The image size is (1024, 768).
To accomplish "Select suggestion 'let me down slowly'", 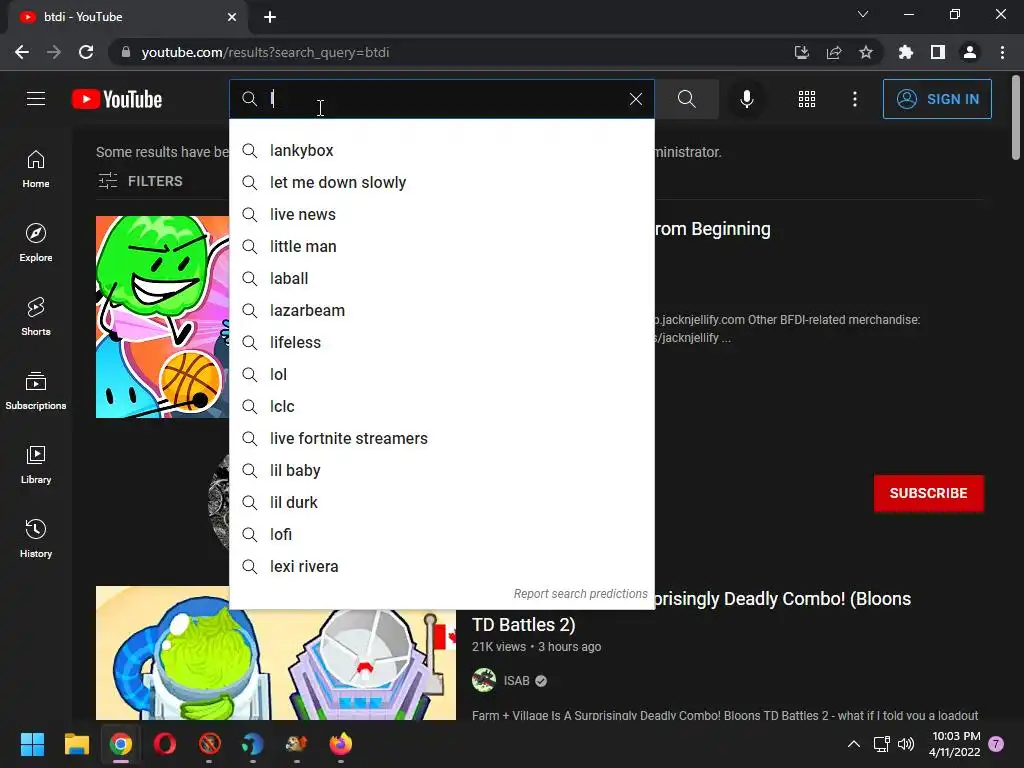I will (441, 182).
